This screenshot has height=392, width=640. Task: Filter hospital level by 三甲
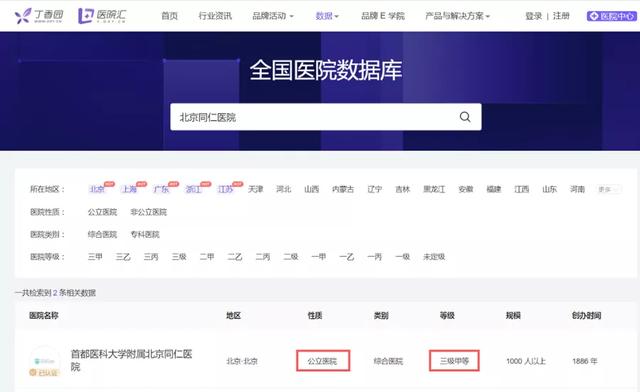pos(95,257)
